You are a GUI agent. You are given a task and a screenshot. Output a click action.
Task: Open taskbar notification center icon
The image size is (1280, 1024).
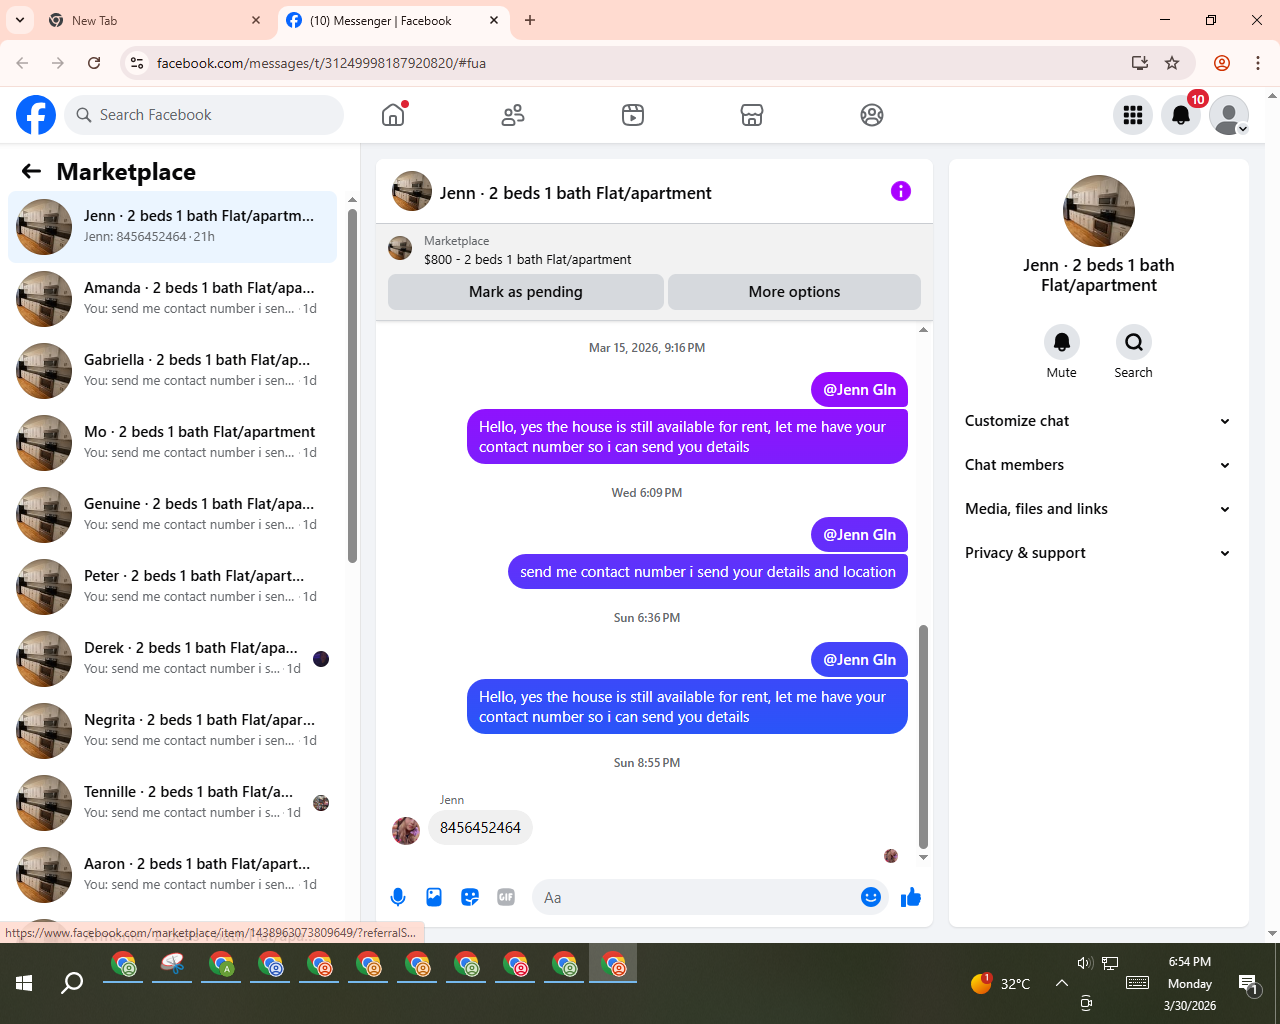click(x=1248, y=984)
